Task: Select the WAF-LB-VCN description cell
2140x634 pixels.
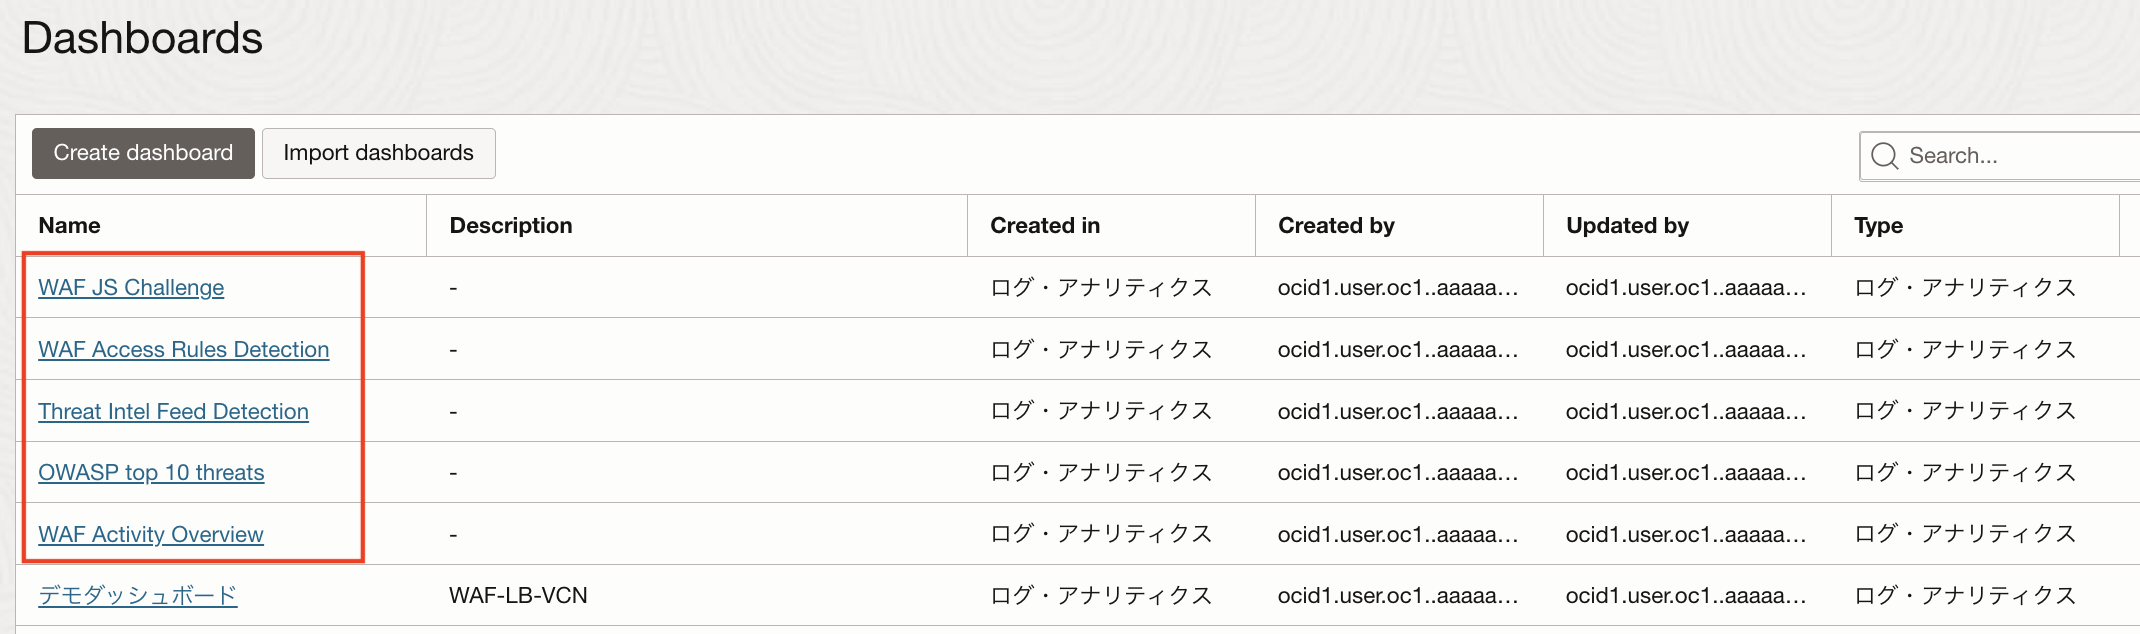Action: [x=518, y=596]
